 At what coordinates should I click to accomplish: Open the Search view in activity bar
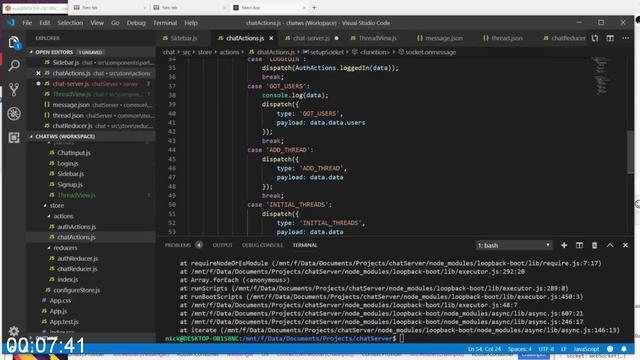[14, 65]
